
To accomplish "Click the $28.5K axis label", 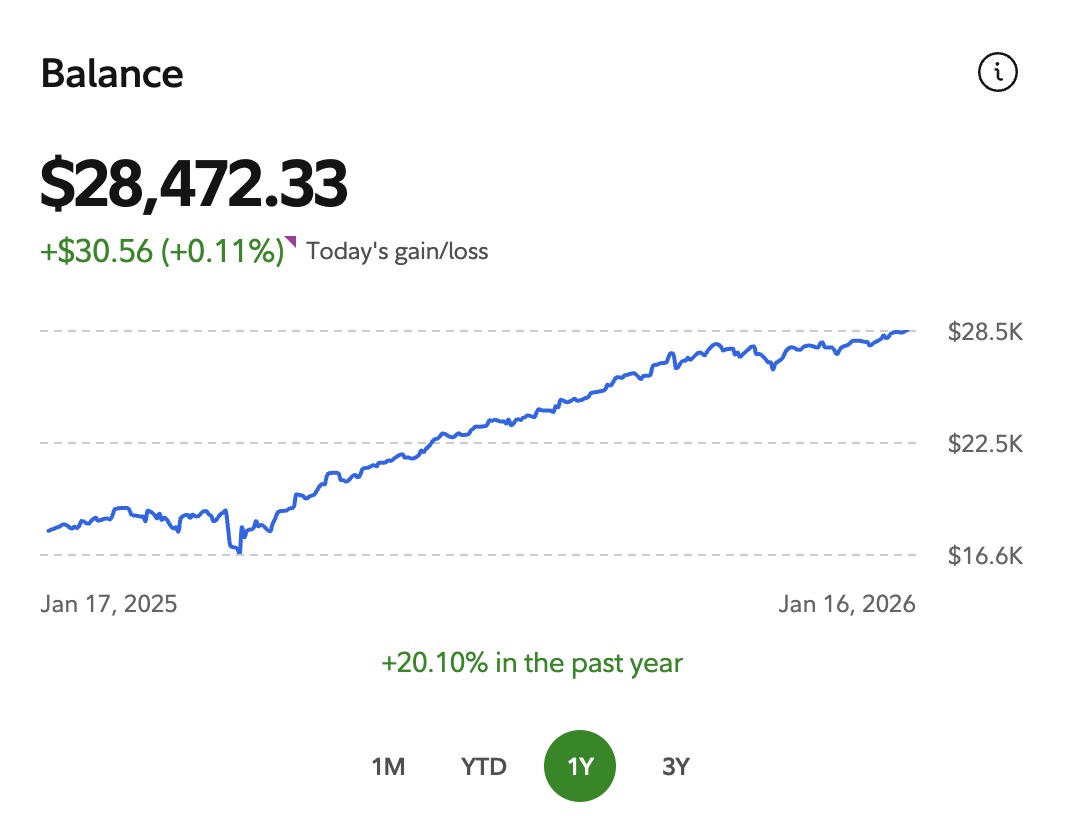I will 985,331.
